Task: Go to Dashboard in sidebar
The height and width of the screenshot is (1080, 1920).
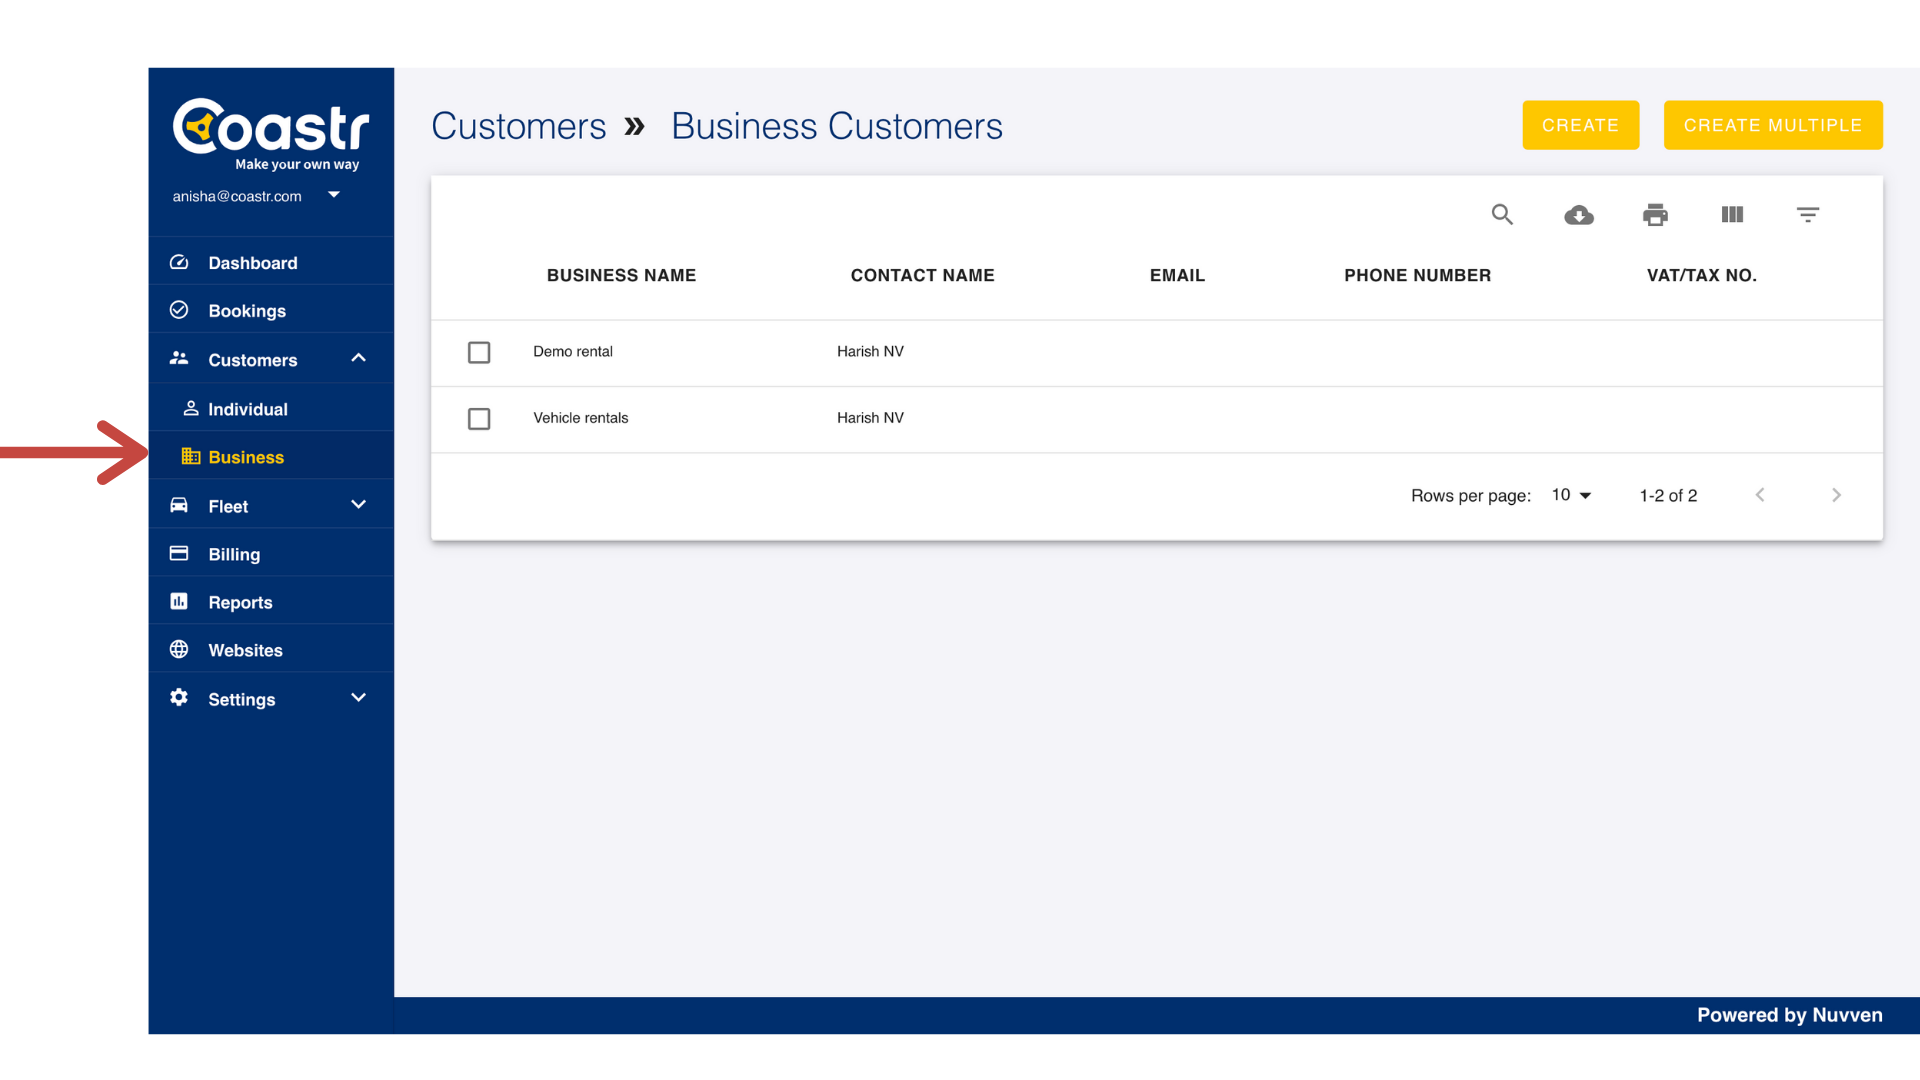Action: click(x=252, y=263)
